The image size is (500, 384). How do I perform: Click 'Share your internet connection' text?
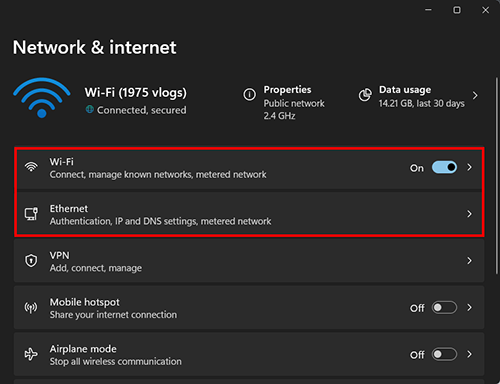point(113,315)
